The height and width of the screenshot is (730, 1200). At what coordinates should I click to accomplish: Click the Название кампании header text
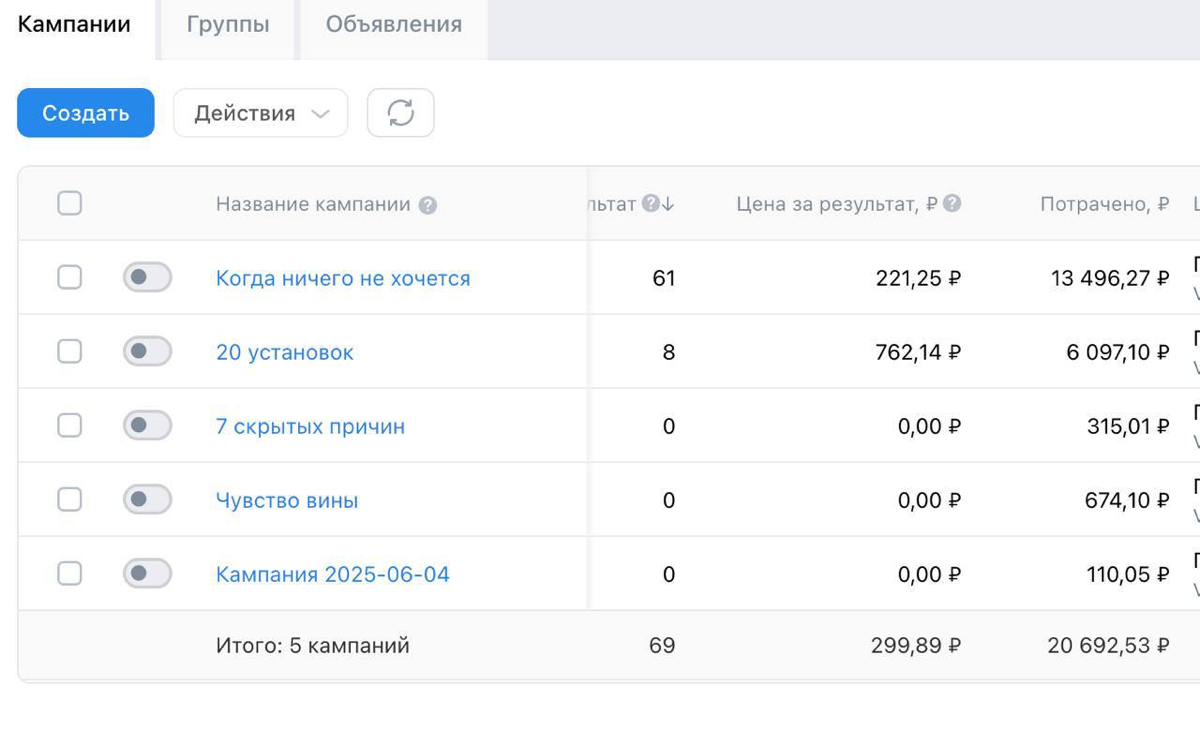(x=313, y=204)
